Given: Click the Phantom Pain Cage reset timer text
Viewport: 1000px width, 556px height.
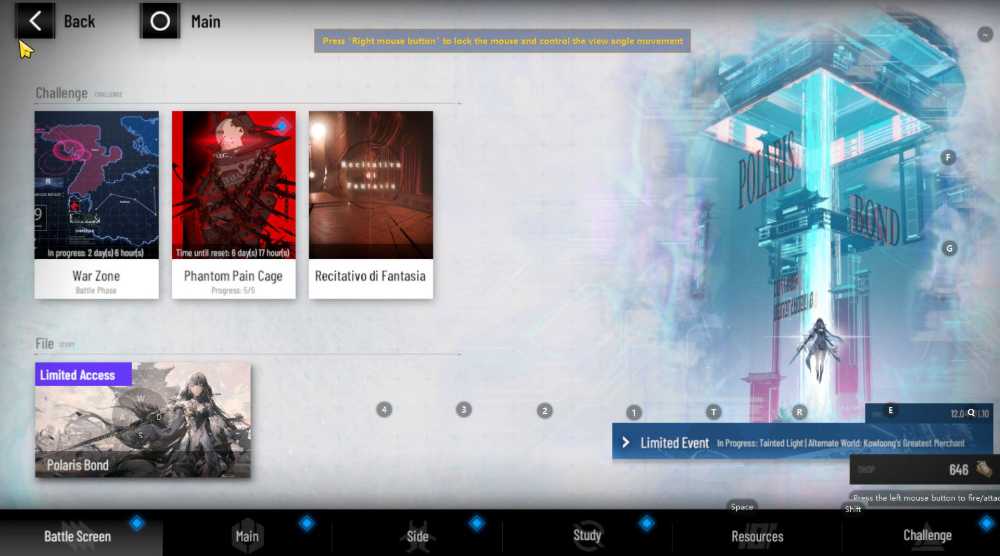Looking at the screenshot, I should tap(233, 253).
